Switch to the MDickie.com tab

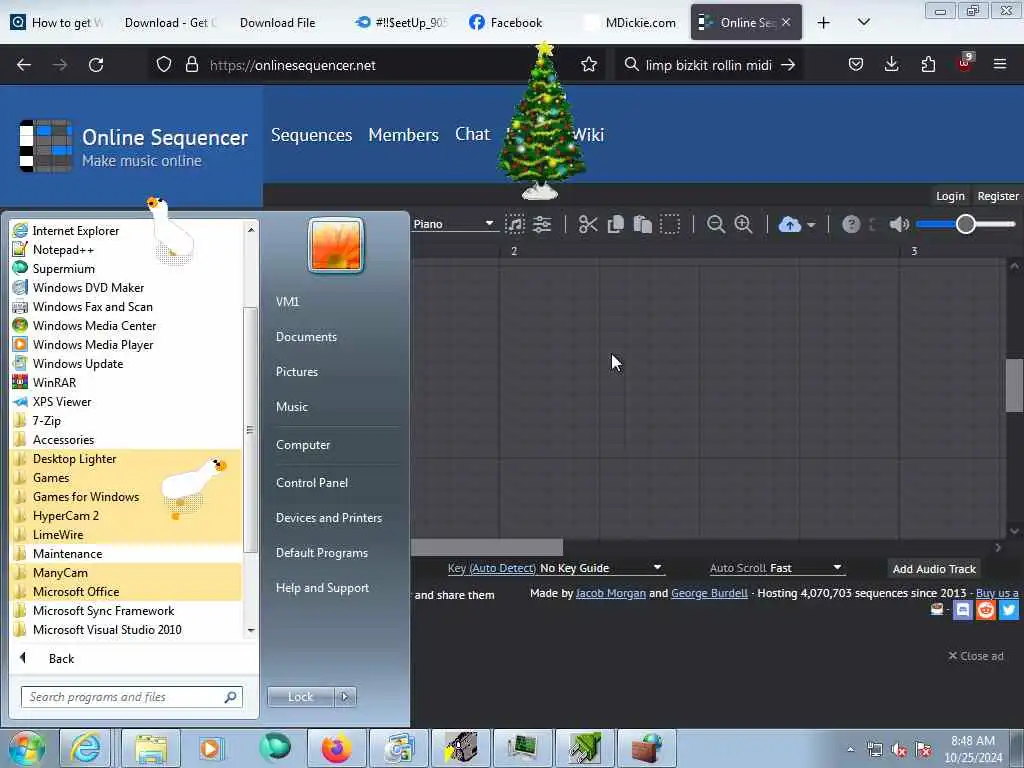[x=631, y=22]
